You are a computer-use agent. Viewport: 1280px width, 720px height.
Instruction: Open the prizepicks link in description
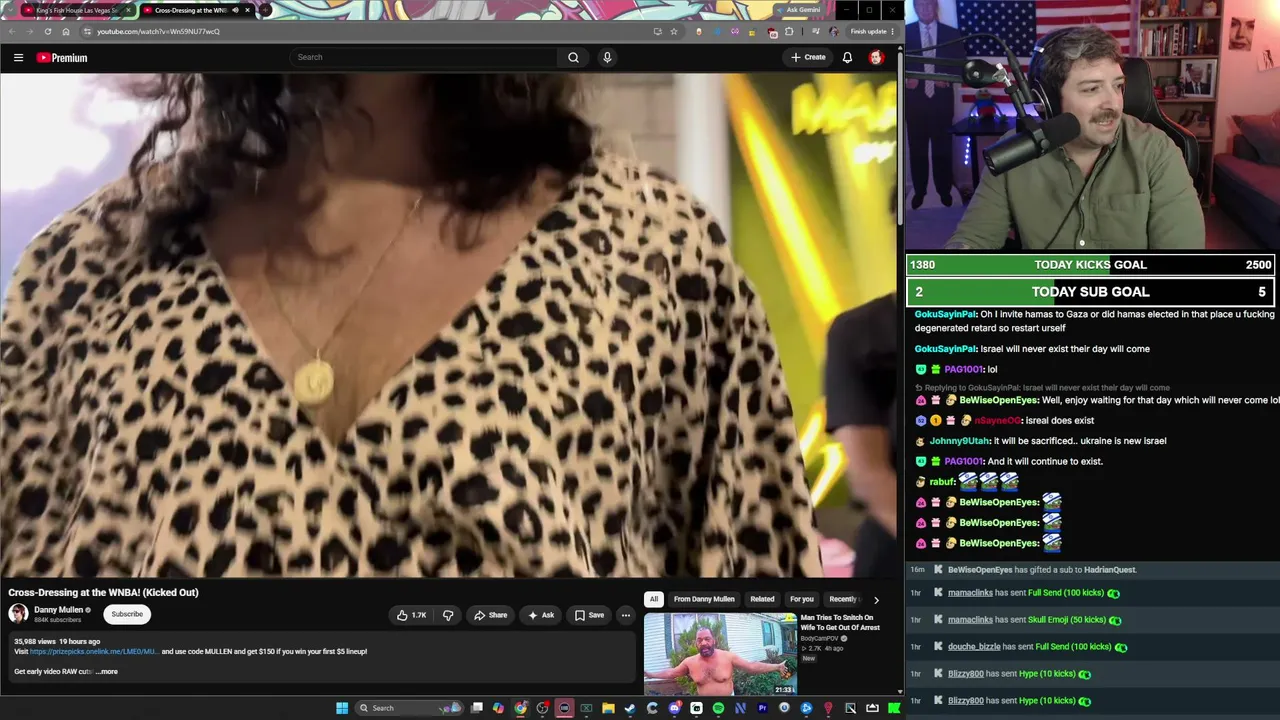coord(94,652)
